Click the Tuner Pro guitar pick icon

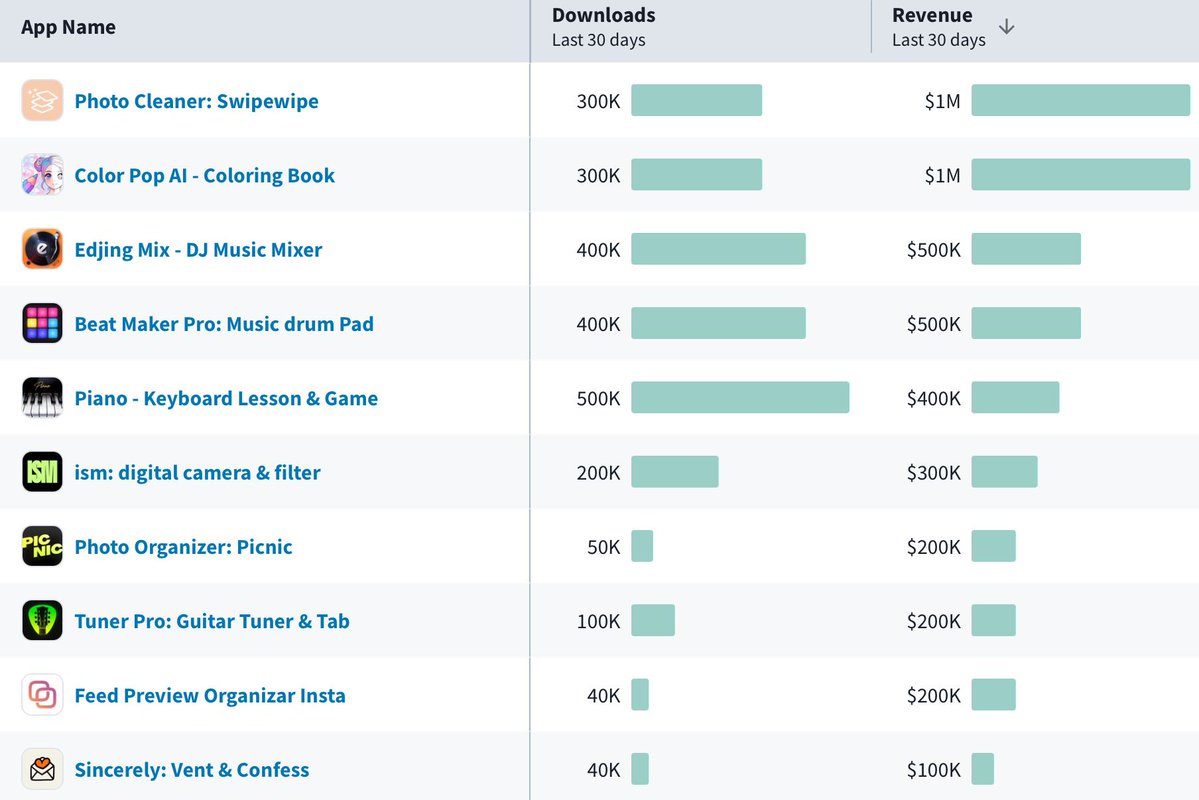point(42,620)
